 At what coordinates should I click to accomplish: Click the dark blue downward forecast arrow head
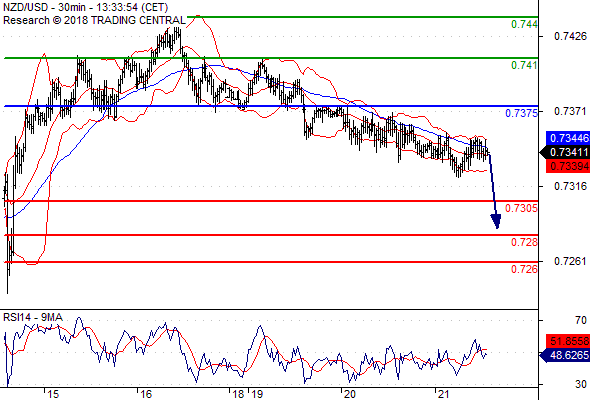(496, 221)
